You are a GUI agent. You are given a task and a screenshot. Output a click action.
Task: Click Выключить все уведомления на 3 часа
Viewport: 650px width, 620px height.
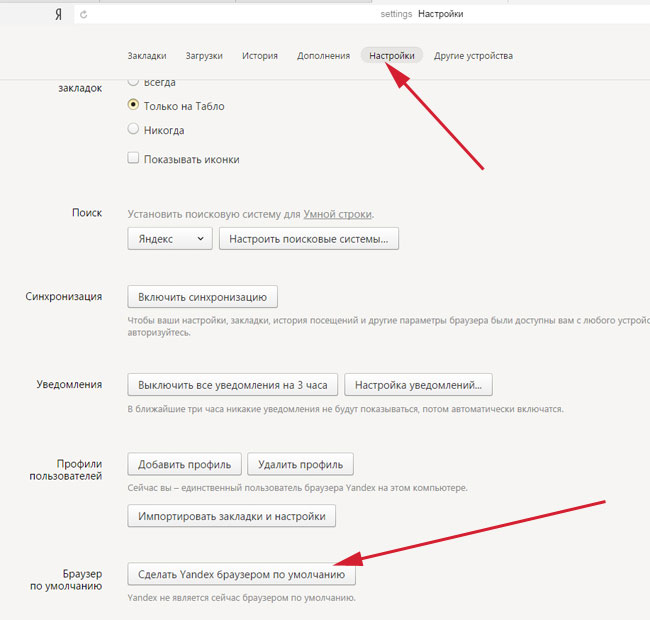232,385
